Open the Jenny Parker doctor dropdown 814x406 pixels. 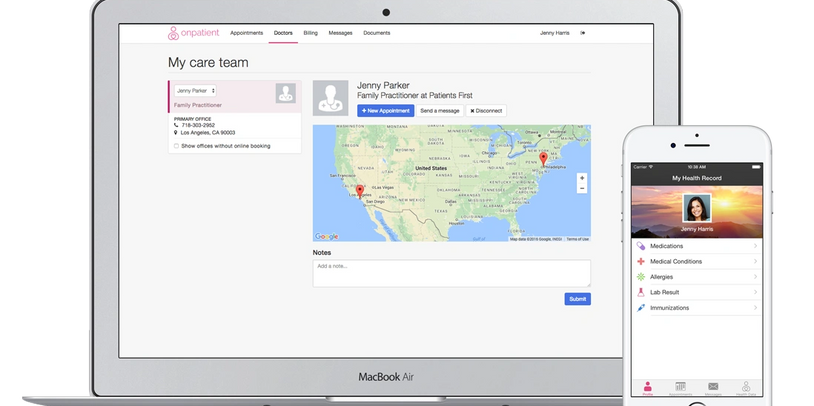[196, 91]
